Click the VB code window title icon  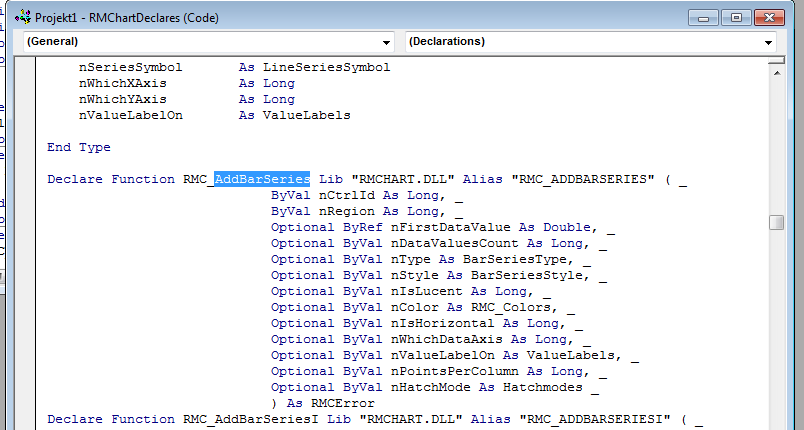click(23, 18)
